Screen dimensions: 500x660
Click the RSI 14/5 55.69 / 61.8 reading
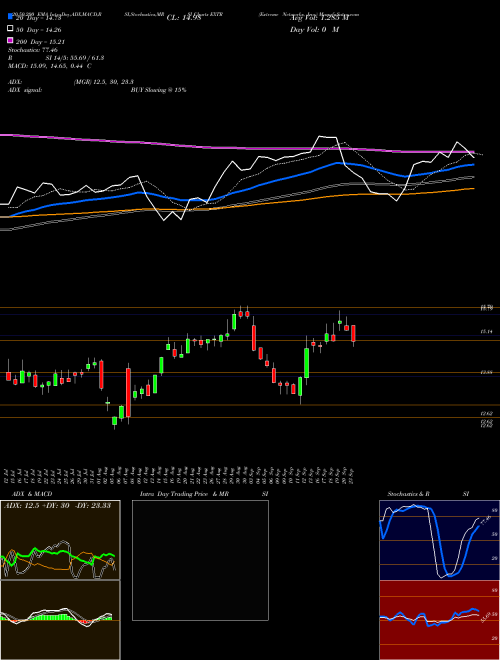[56, 58]
